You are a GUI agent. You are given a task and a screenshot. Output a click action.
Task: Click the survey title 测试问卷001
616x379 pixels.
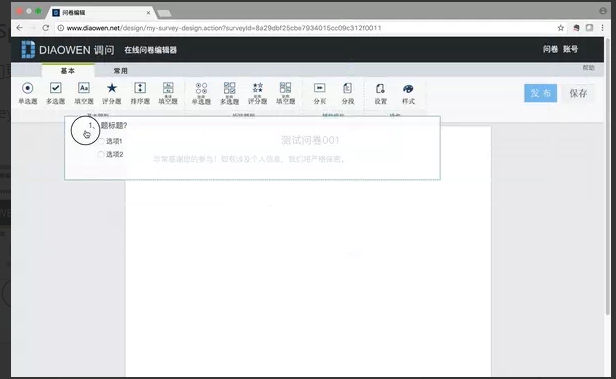(310, 140)
